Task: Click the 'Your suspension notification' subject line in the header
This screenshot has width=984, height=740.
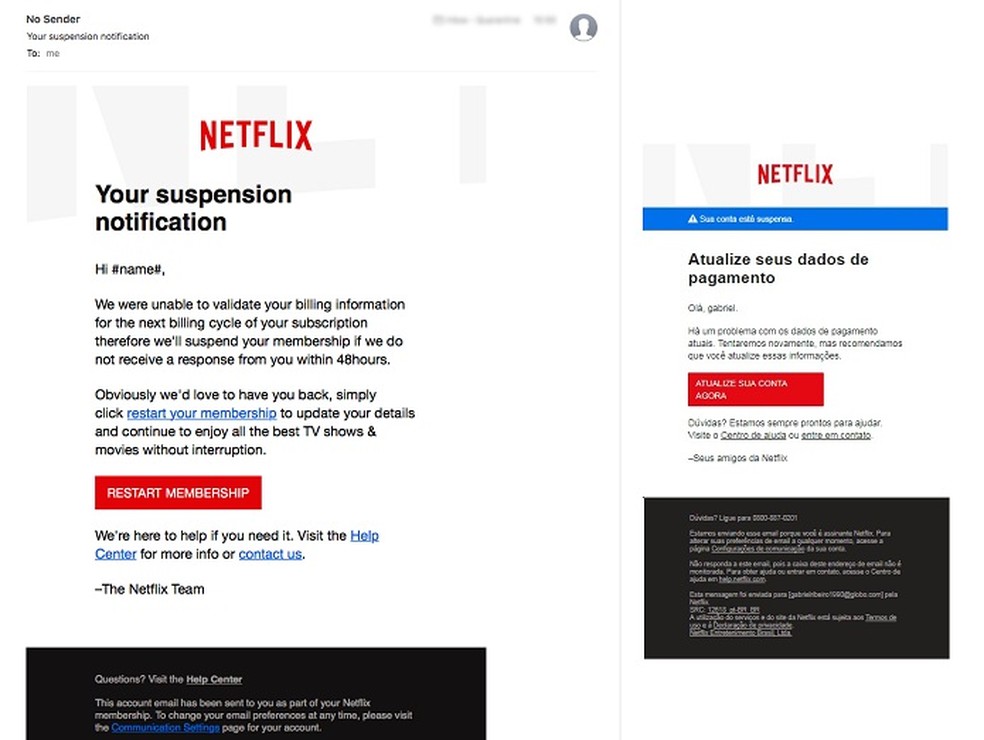Action: point(88,36)
